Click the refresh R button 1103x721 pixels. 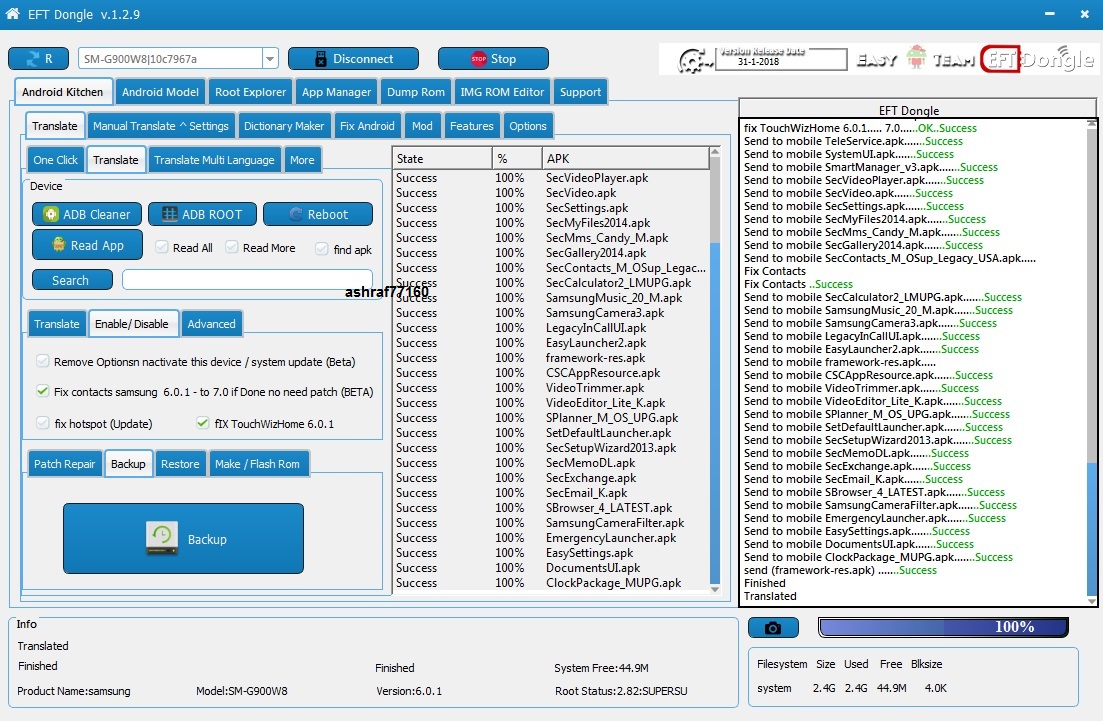pos(39,58)
